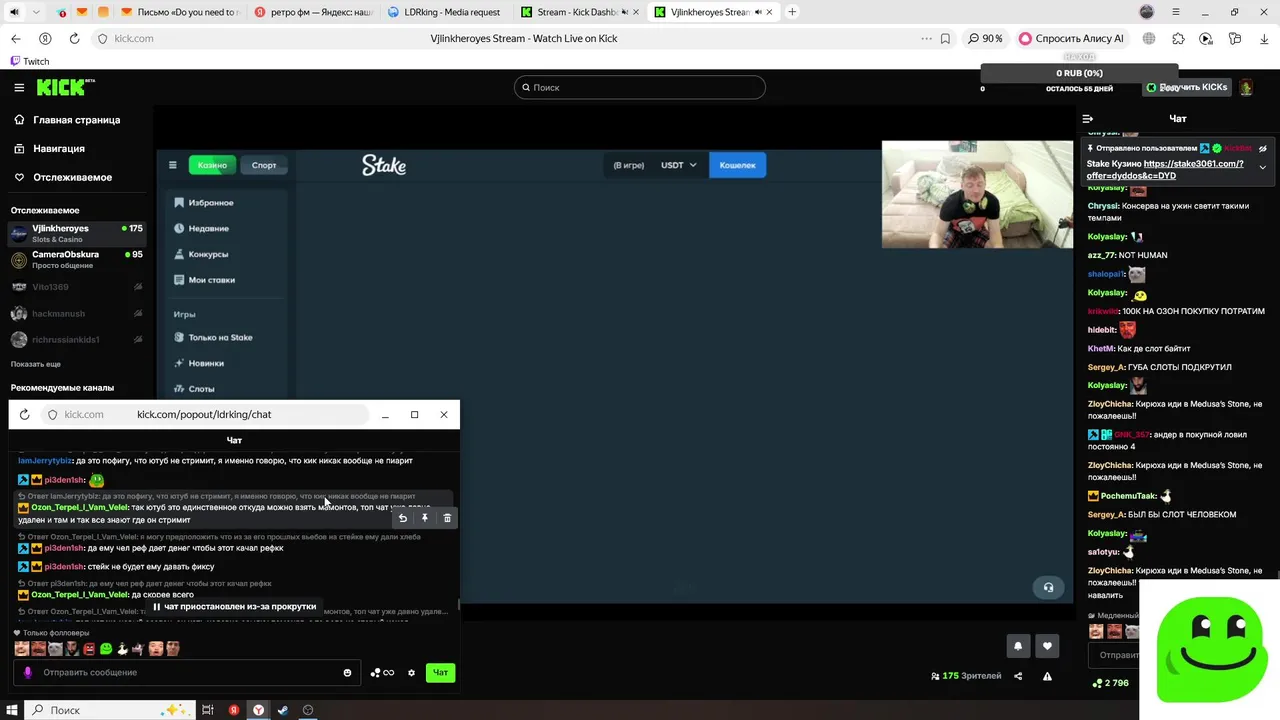Open browser tab list dropdown arrow
The image size is (1280, 720).
tap(36, 12)
